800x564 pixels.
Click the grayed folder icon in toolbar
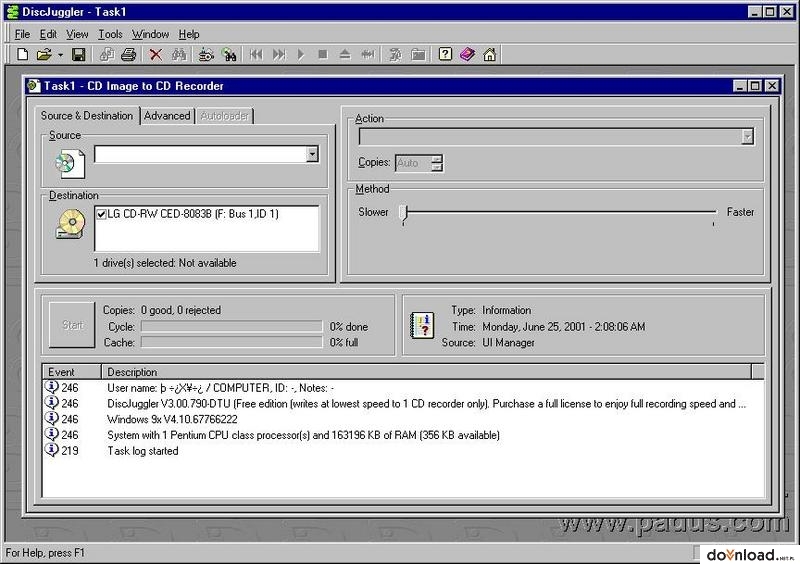(418, 54)
